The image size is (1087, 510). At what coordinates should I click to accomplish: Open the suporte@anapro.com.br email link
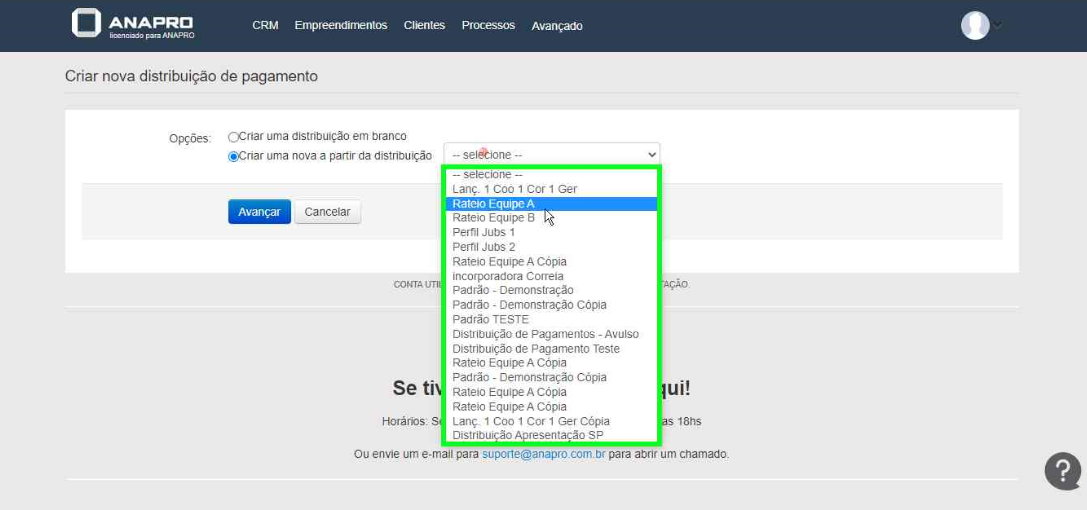543,454
